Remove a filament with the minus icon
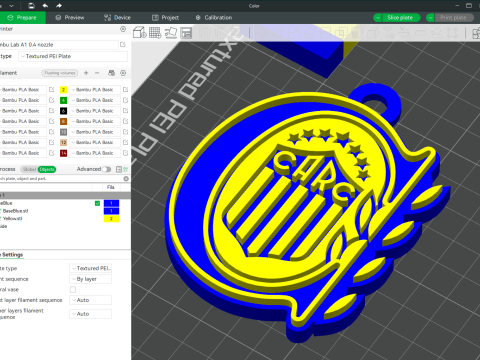The image size is (480, 360). (97, 73)
